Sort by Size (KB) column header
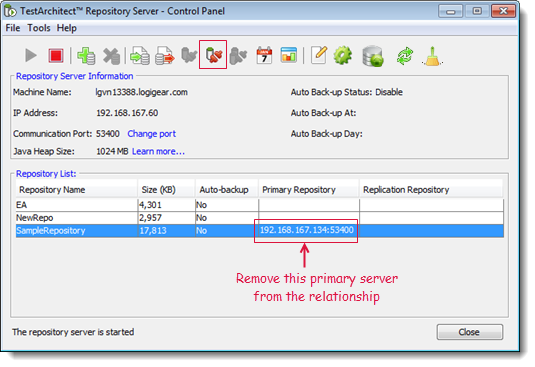The width and height of the screenshot is (535, 367). [167, 190]
